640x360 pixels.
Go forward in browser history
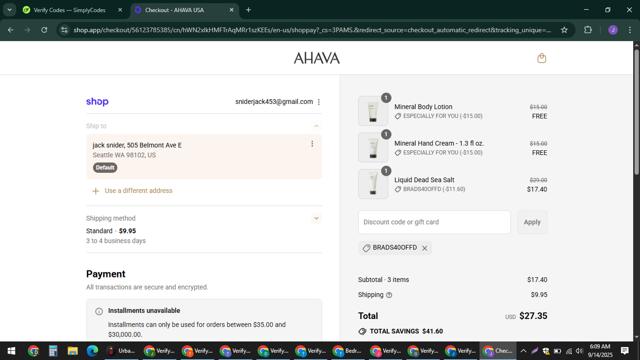click(27, 30)
